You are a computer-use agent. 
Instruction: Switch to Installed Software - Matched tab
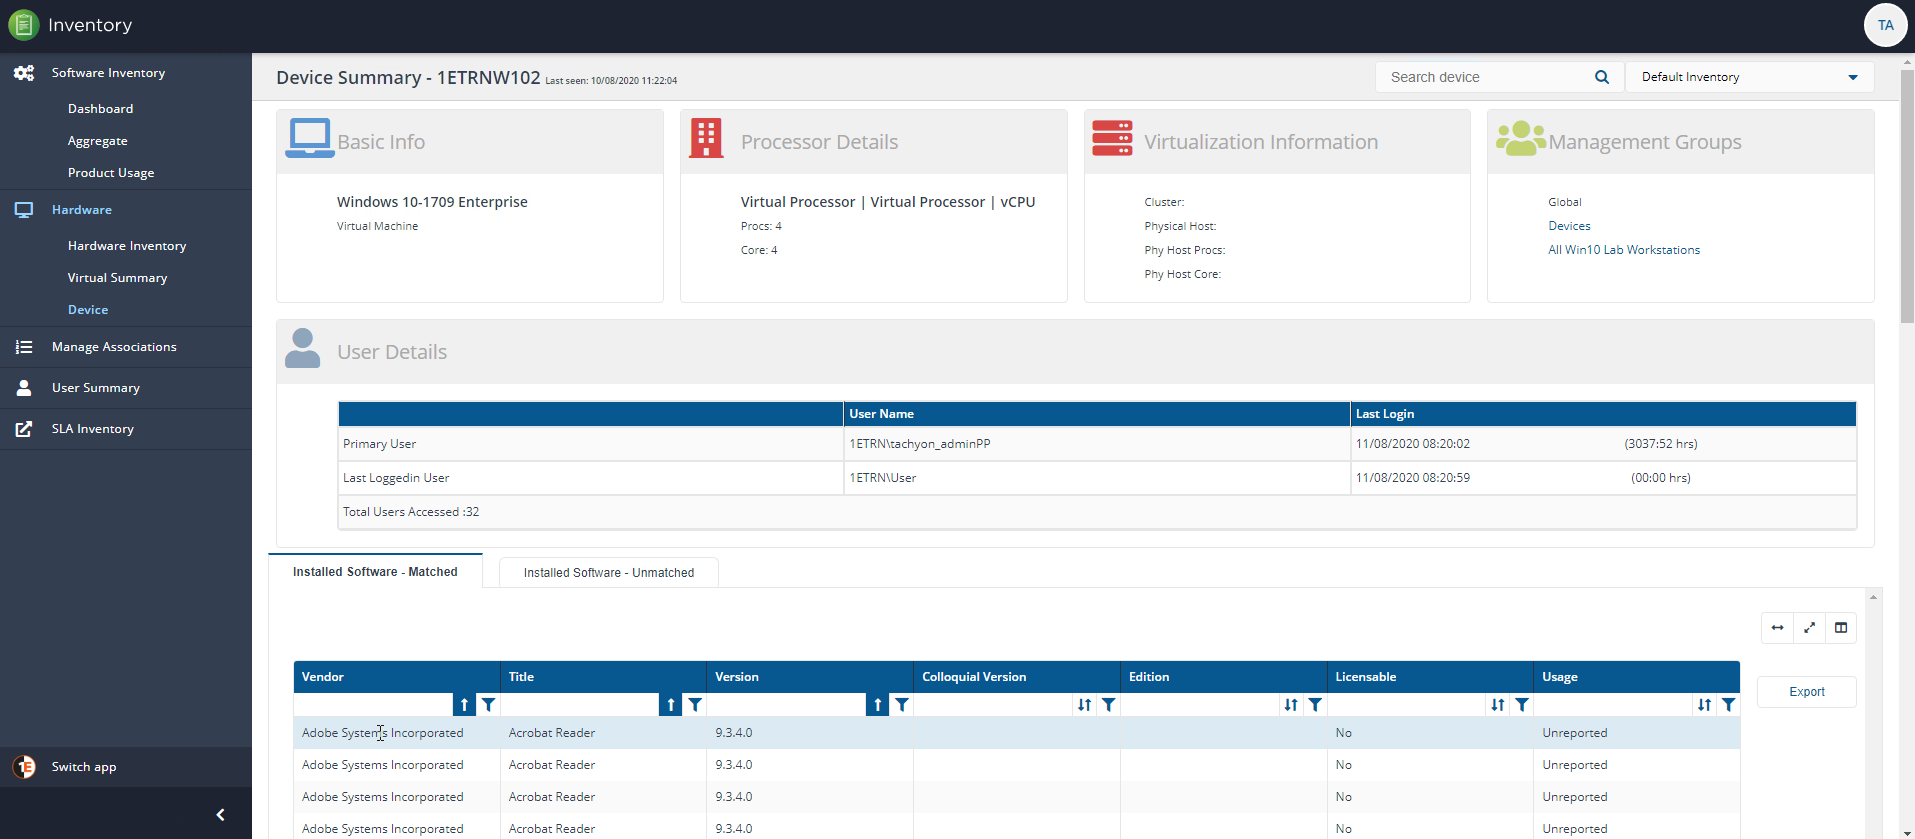coord(375,572)
